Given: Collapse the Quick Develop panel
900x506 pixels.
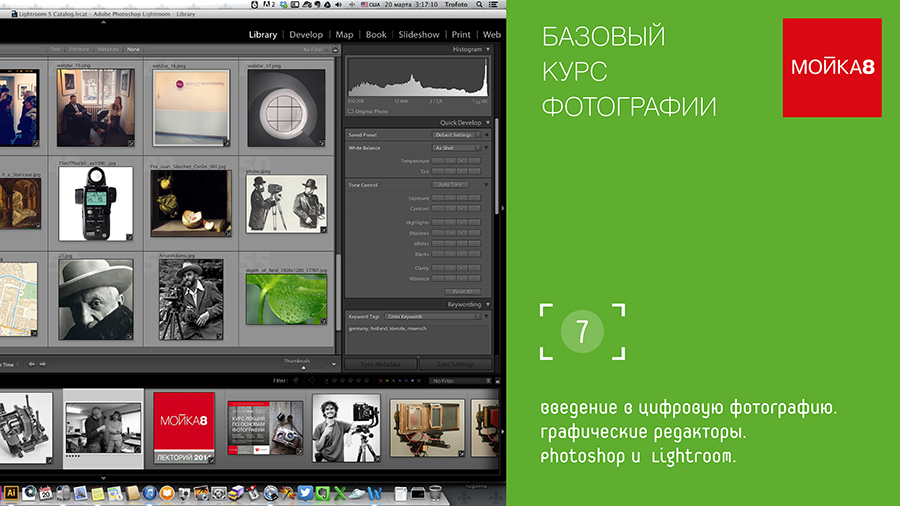Looking at the screenshot, I should (488, 122).
